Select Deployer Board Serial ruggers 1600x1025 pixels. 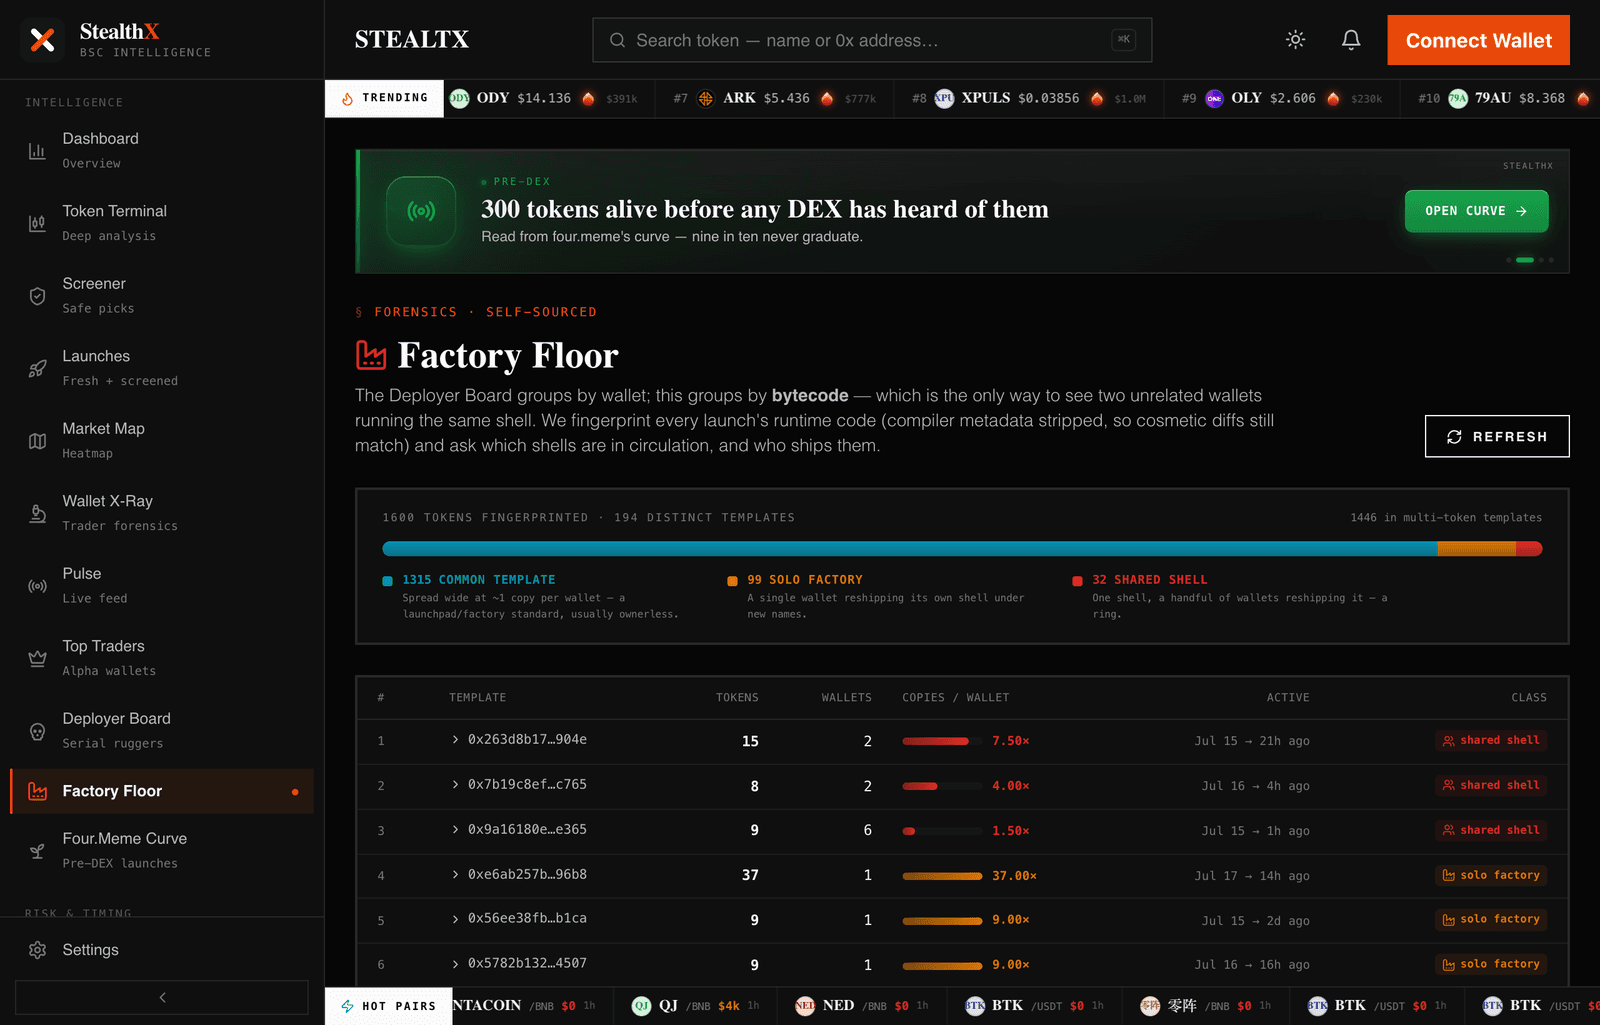pos(162,731)
